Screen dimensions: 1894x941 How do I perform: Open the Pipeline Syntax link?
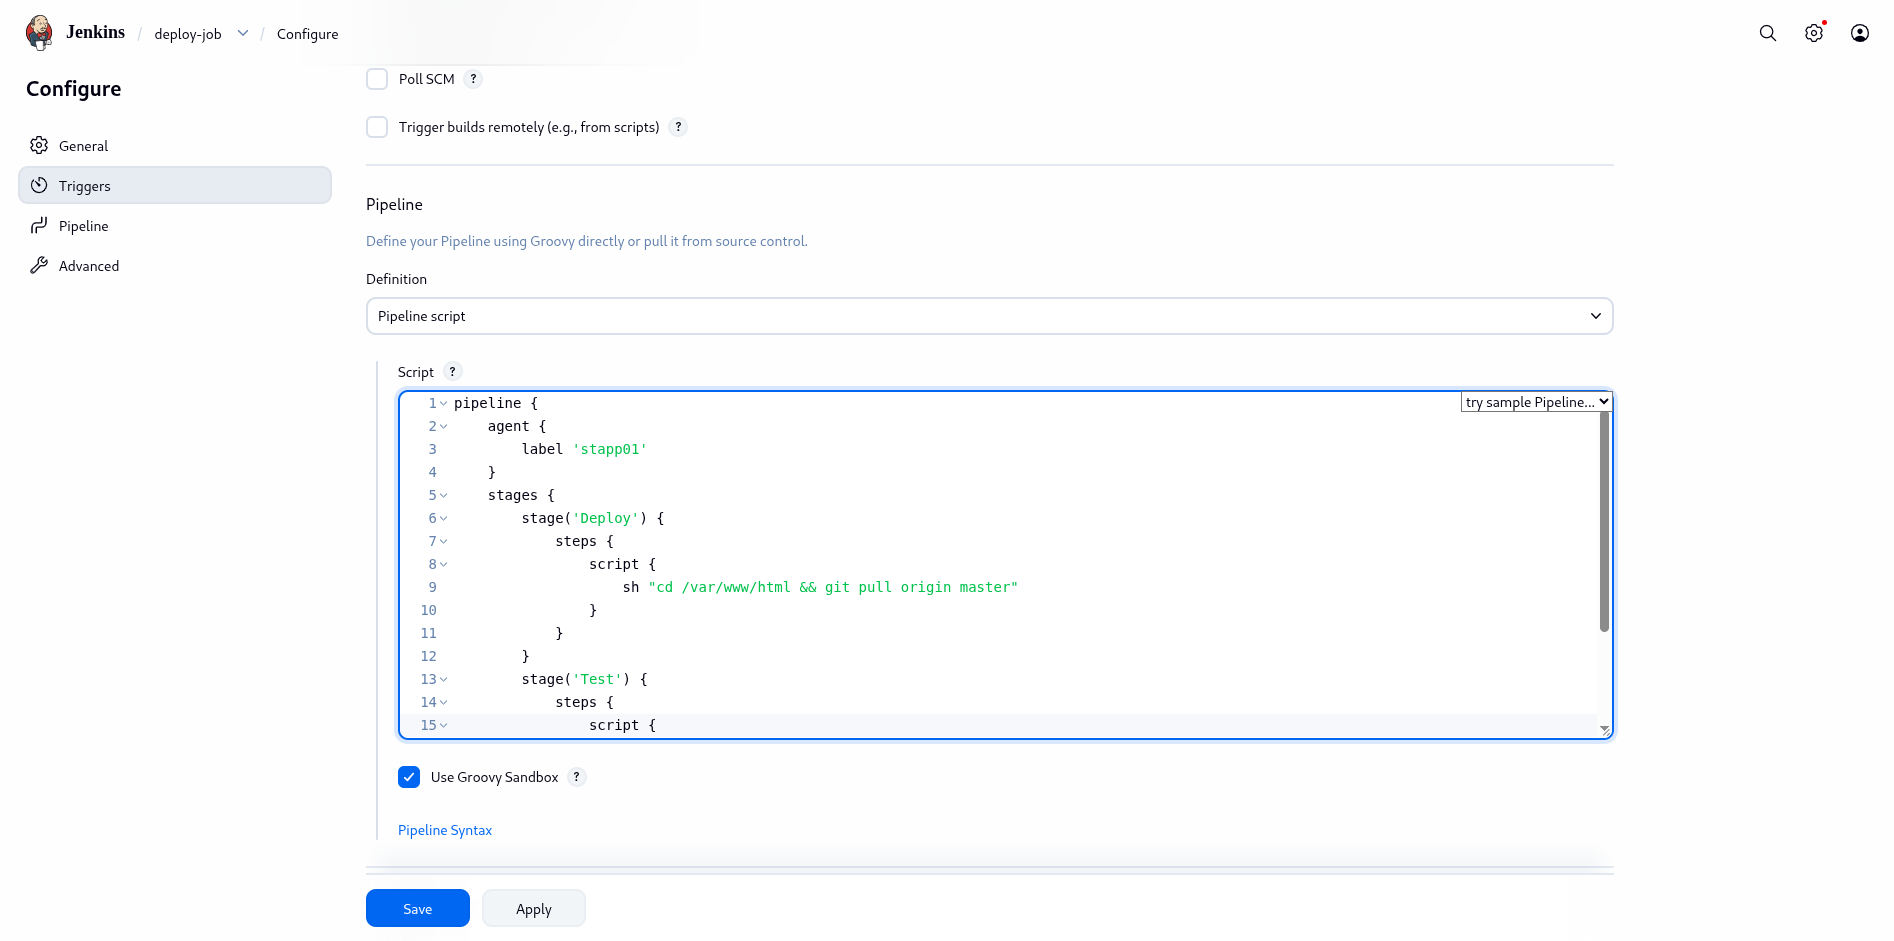point(445,830)
